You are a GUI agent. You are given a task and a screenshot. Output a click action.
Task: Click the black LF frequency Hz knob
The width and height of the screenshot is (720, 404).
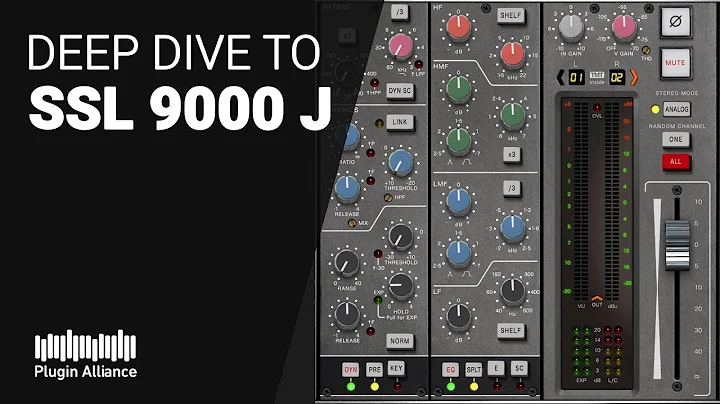click(512, 290)
